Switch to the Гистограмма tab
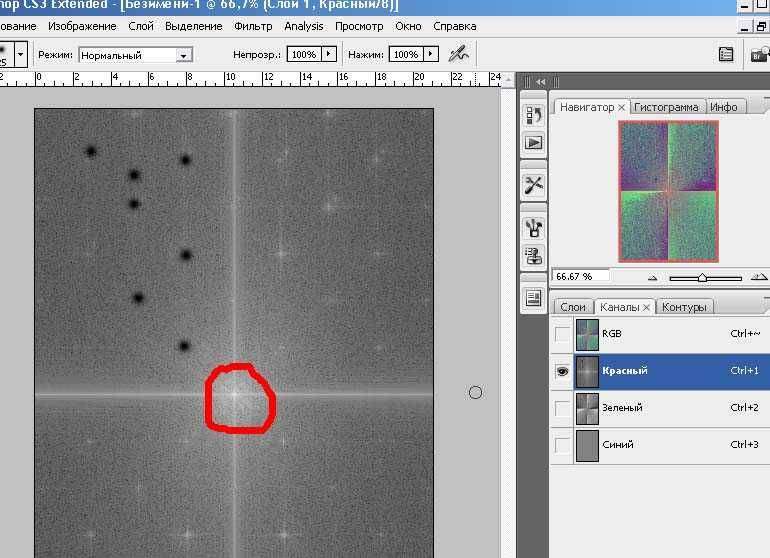The image size is (770, 558). [668, 107]
